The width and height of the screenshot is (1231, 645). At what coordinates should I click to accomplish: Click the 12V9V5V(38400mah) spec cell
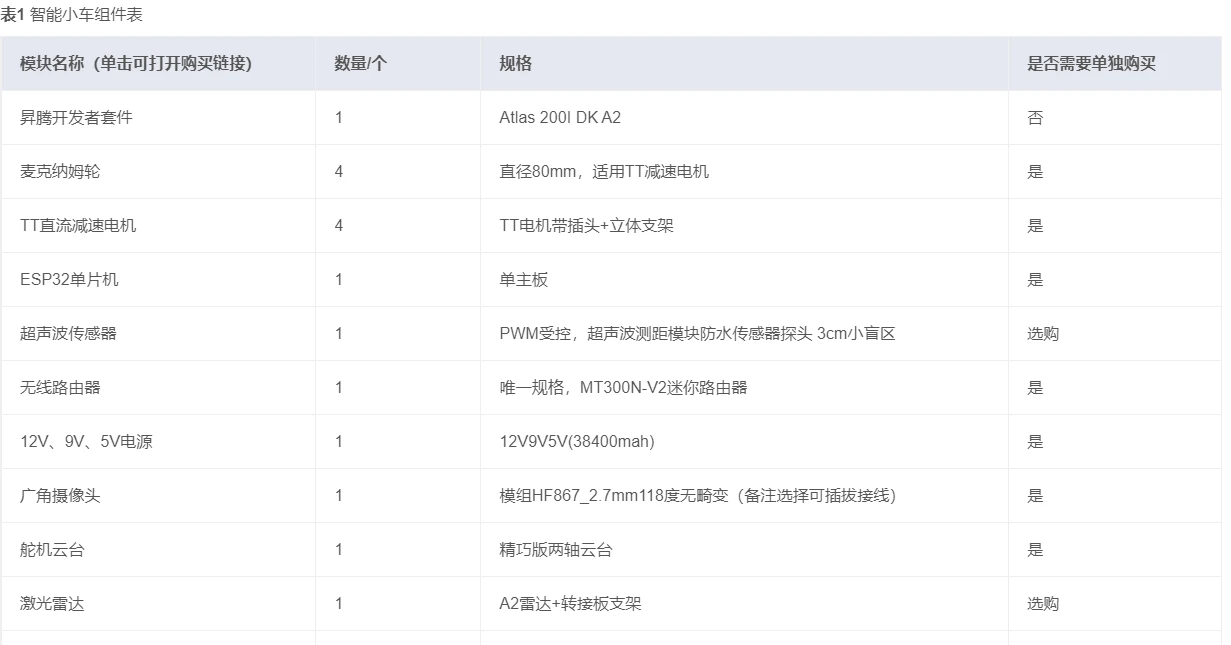pyautogui.click(x=577, y=442)
